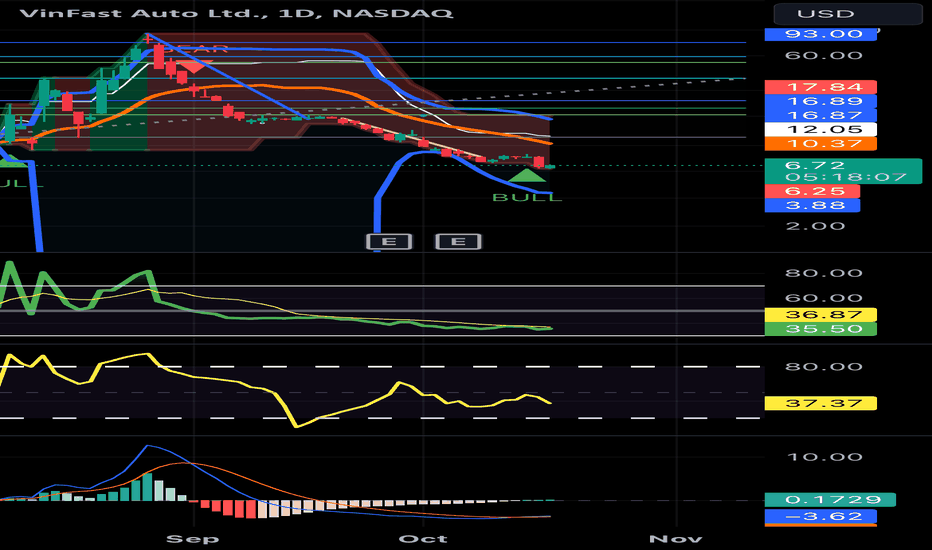The image size is (932, 550).
Task: Select the 6.25 red price label
Action: tap(813, 191)
